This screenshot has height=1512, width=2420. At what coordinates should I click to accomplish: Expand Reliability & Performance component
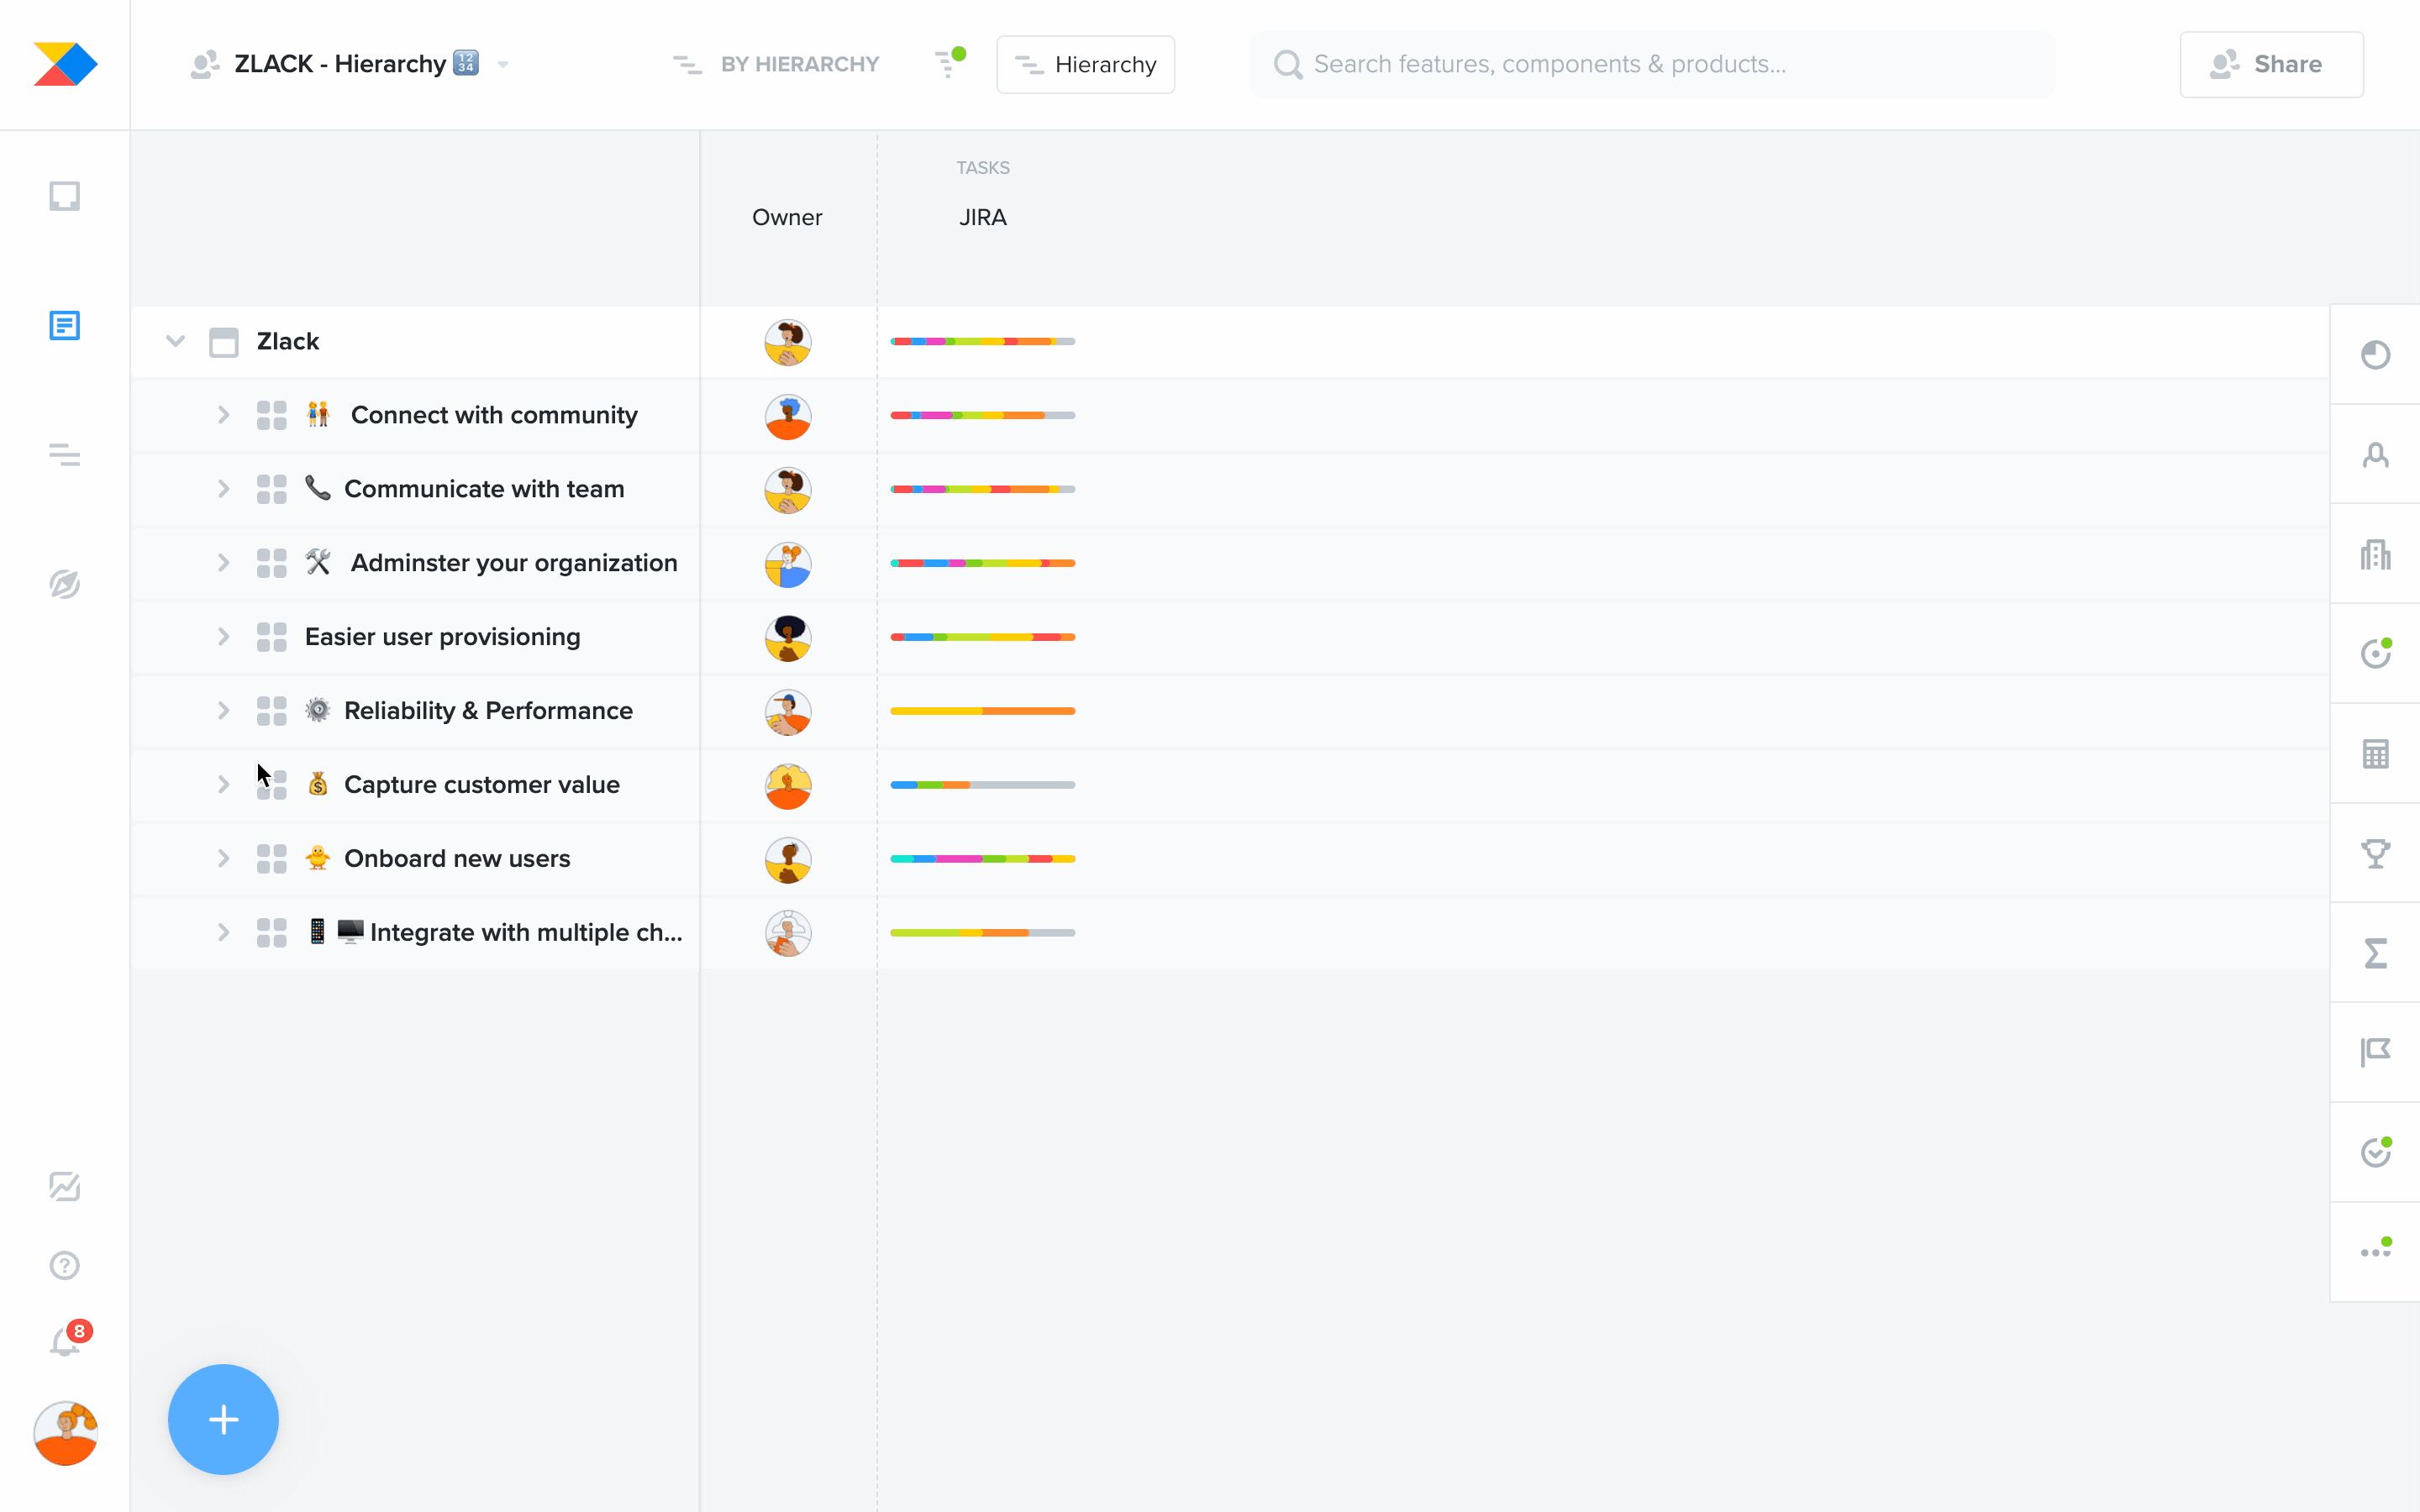pyautogui.click(x=223, y=711)
